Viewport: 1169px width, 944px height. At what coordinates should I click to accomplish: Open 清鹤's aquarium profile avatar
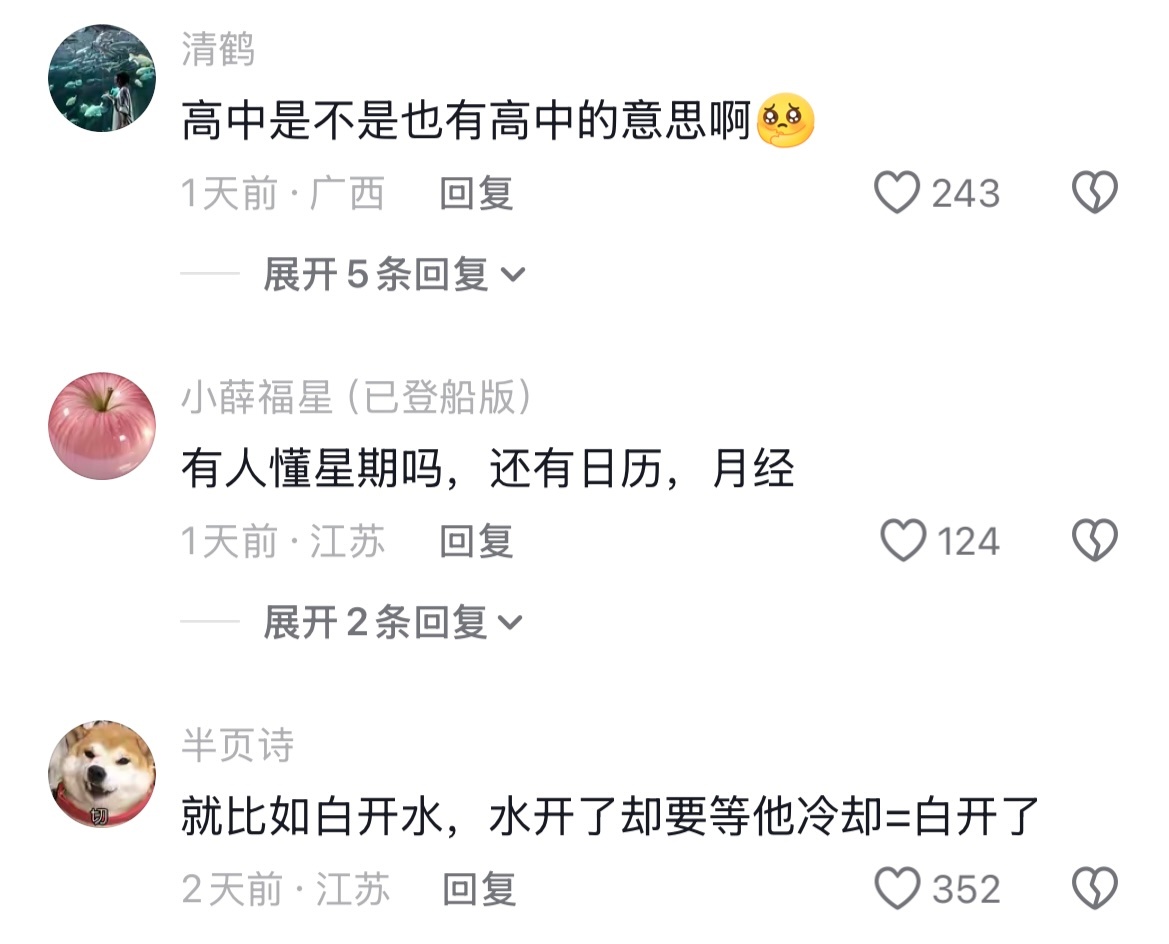[102, 78]
